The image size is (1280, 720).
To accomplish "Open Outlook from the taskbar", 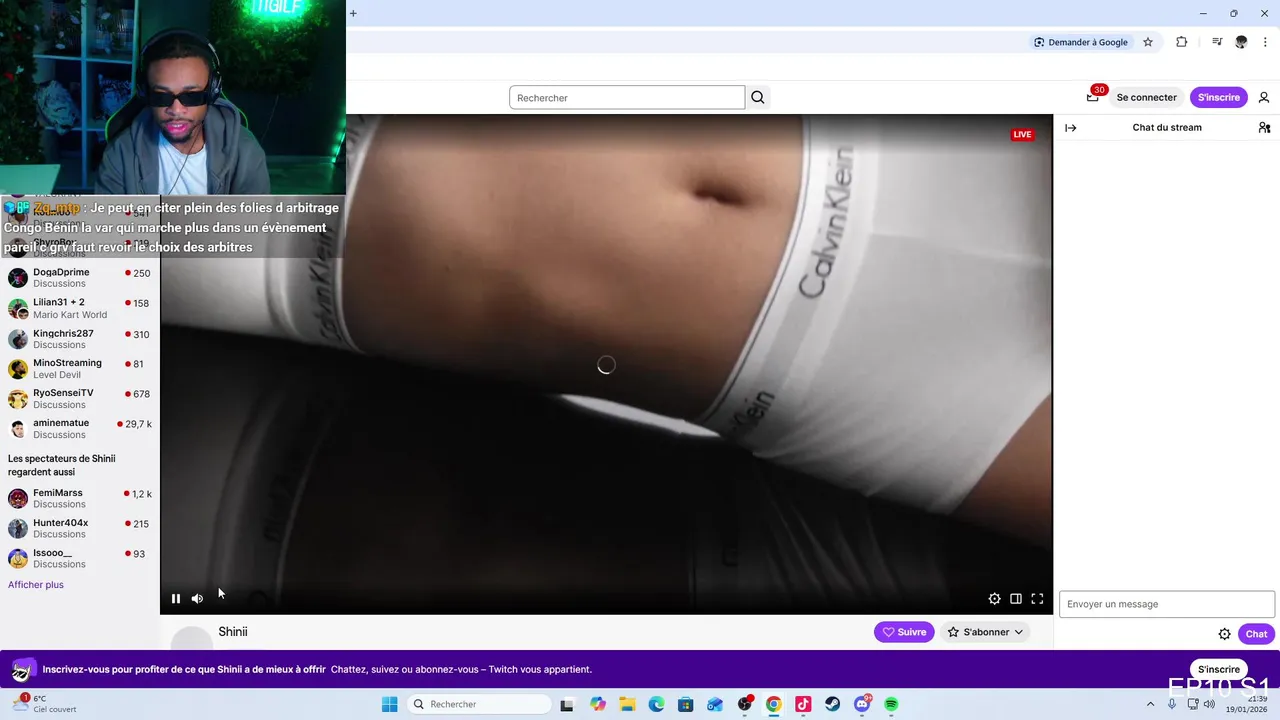I will (715, 704).
